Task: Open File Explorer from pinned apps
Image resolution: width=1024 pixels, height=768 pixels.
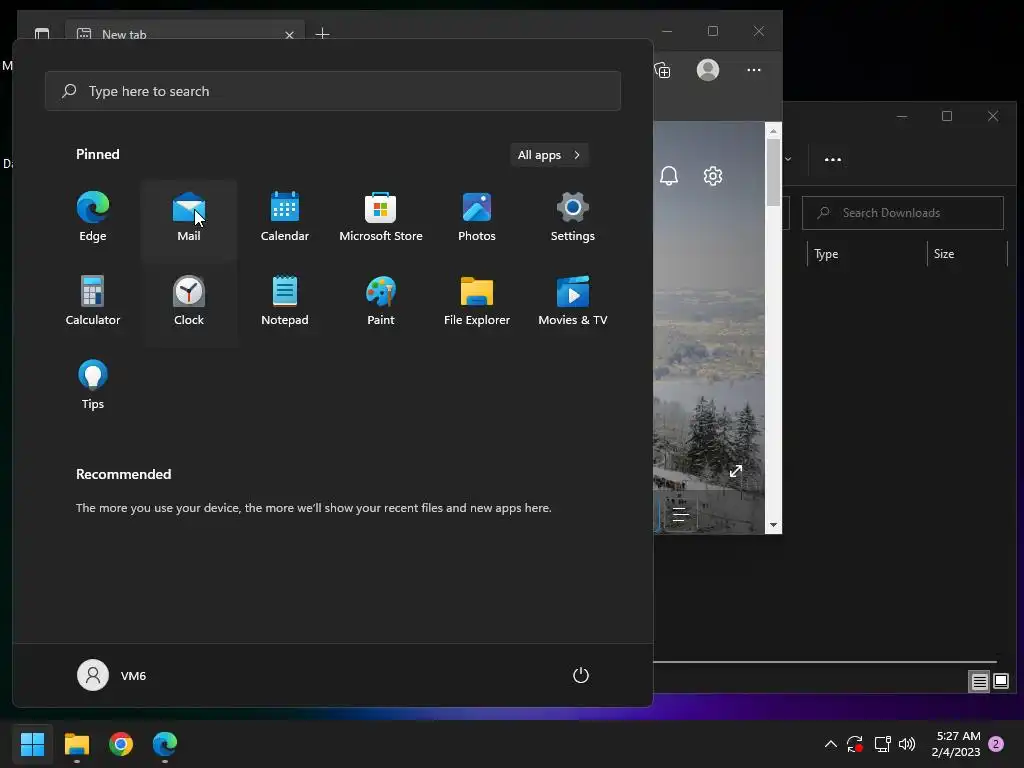Action: point(477,301)
